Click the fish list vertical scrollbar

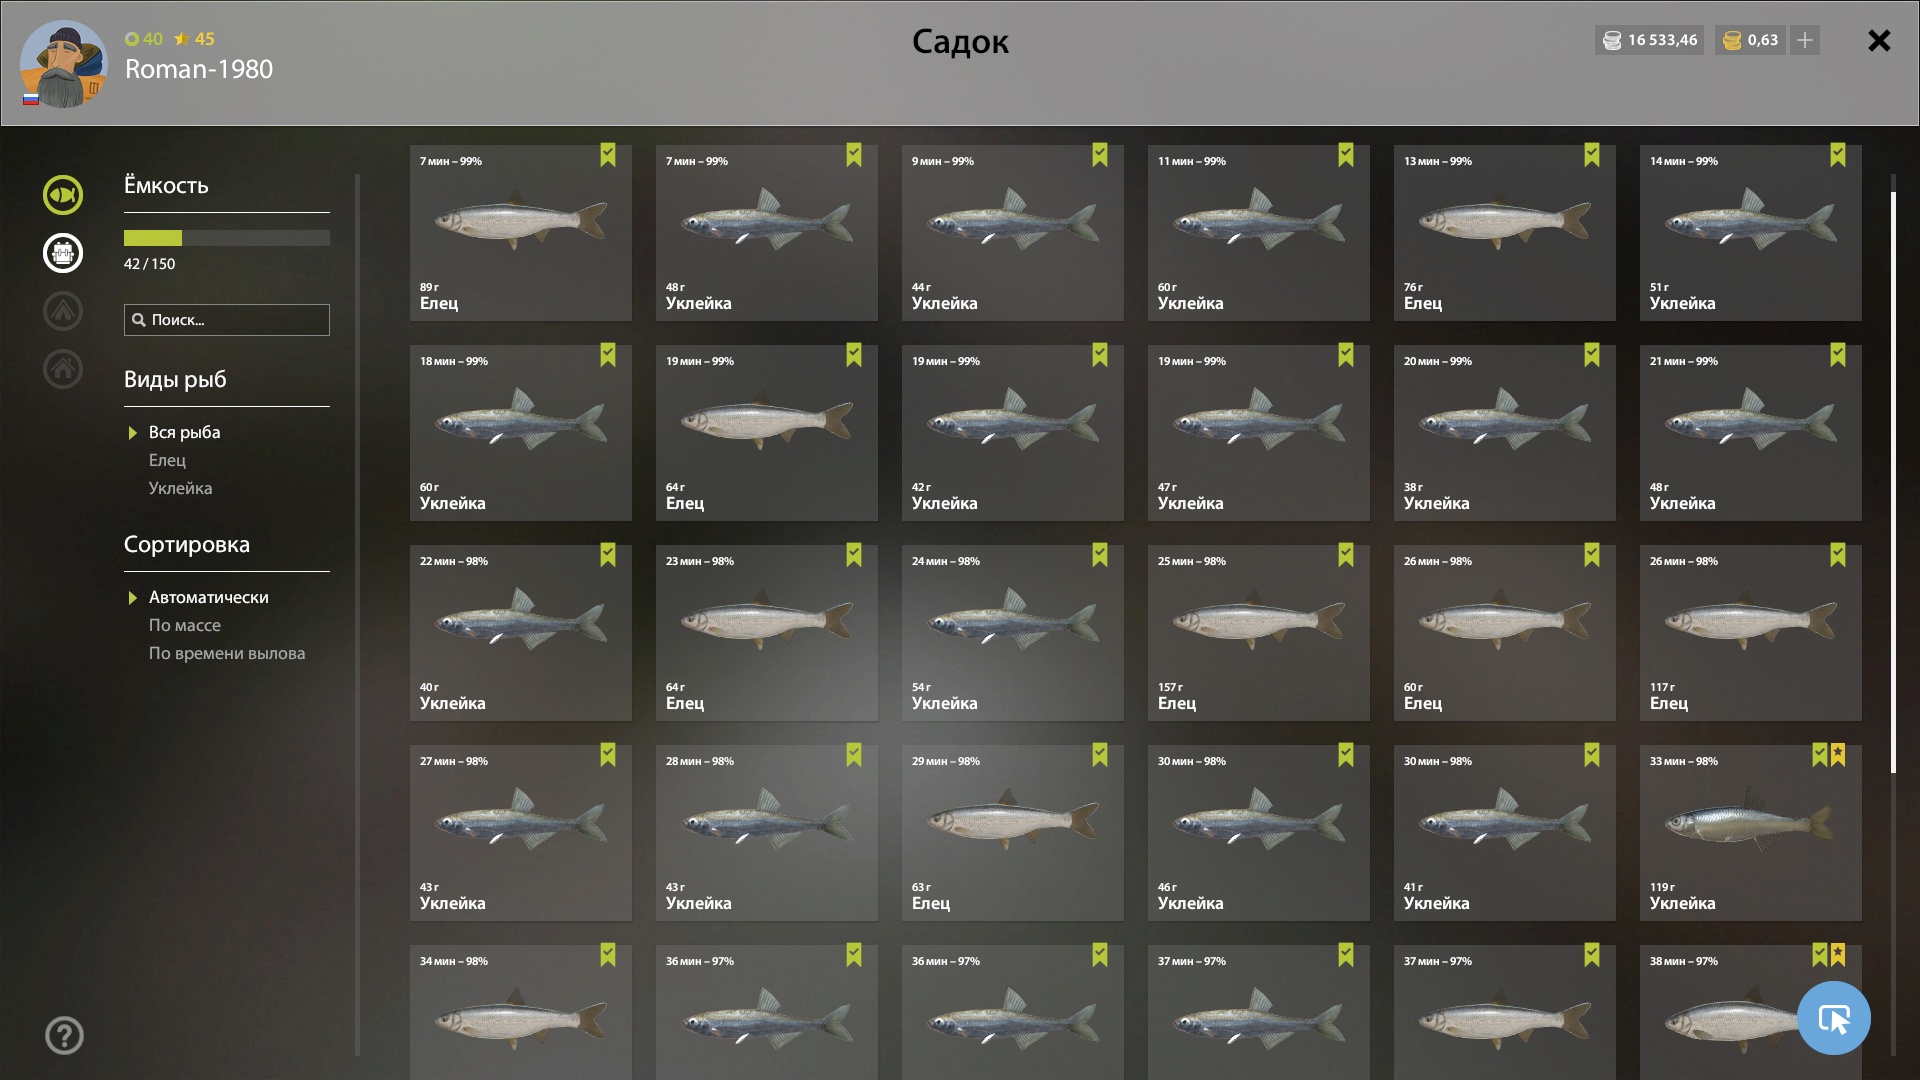click(x=1893, y=482)
